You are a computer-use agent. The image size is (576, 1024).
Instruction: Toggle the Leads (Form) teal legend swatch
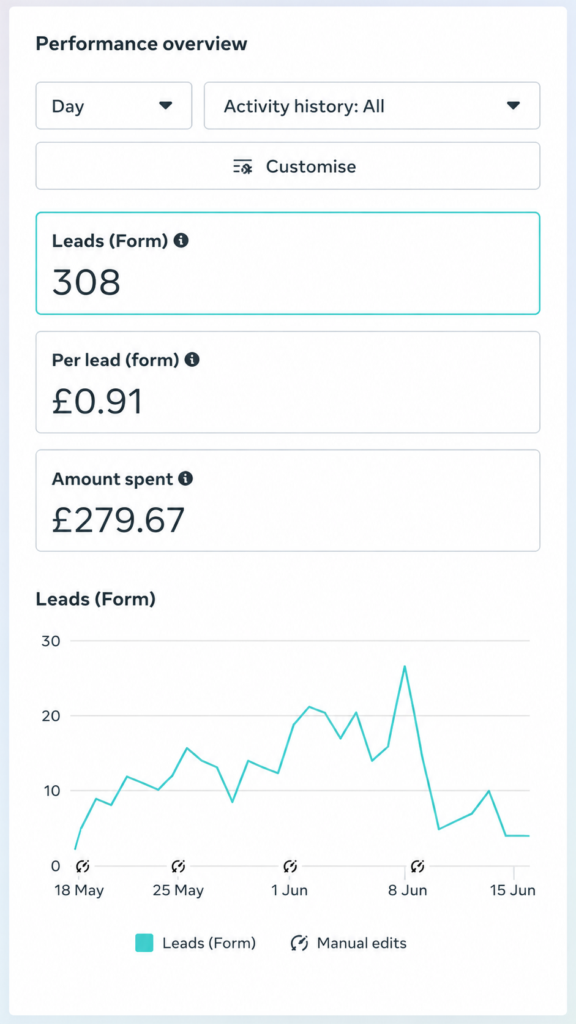click(144, 943)
